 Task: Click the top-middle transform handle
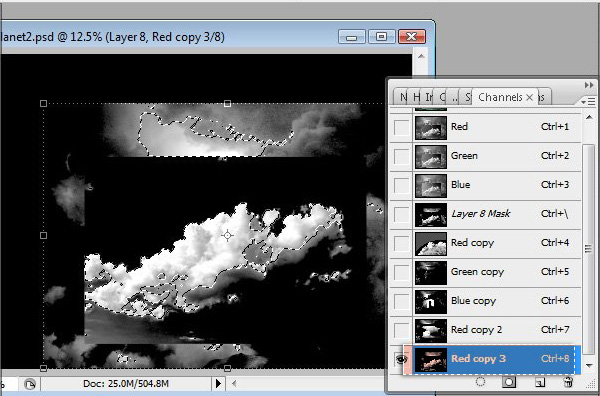point(227,103)
